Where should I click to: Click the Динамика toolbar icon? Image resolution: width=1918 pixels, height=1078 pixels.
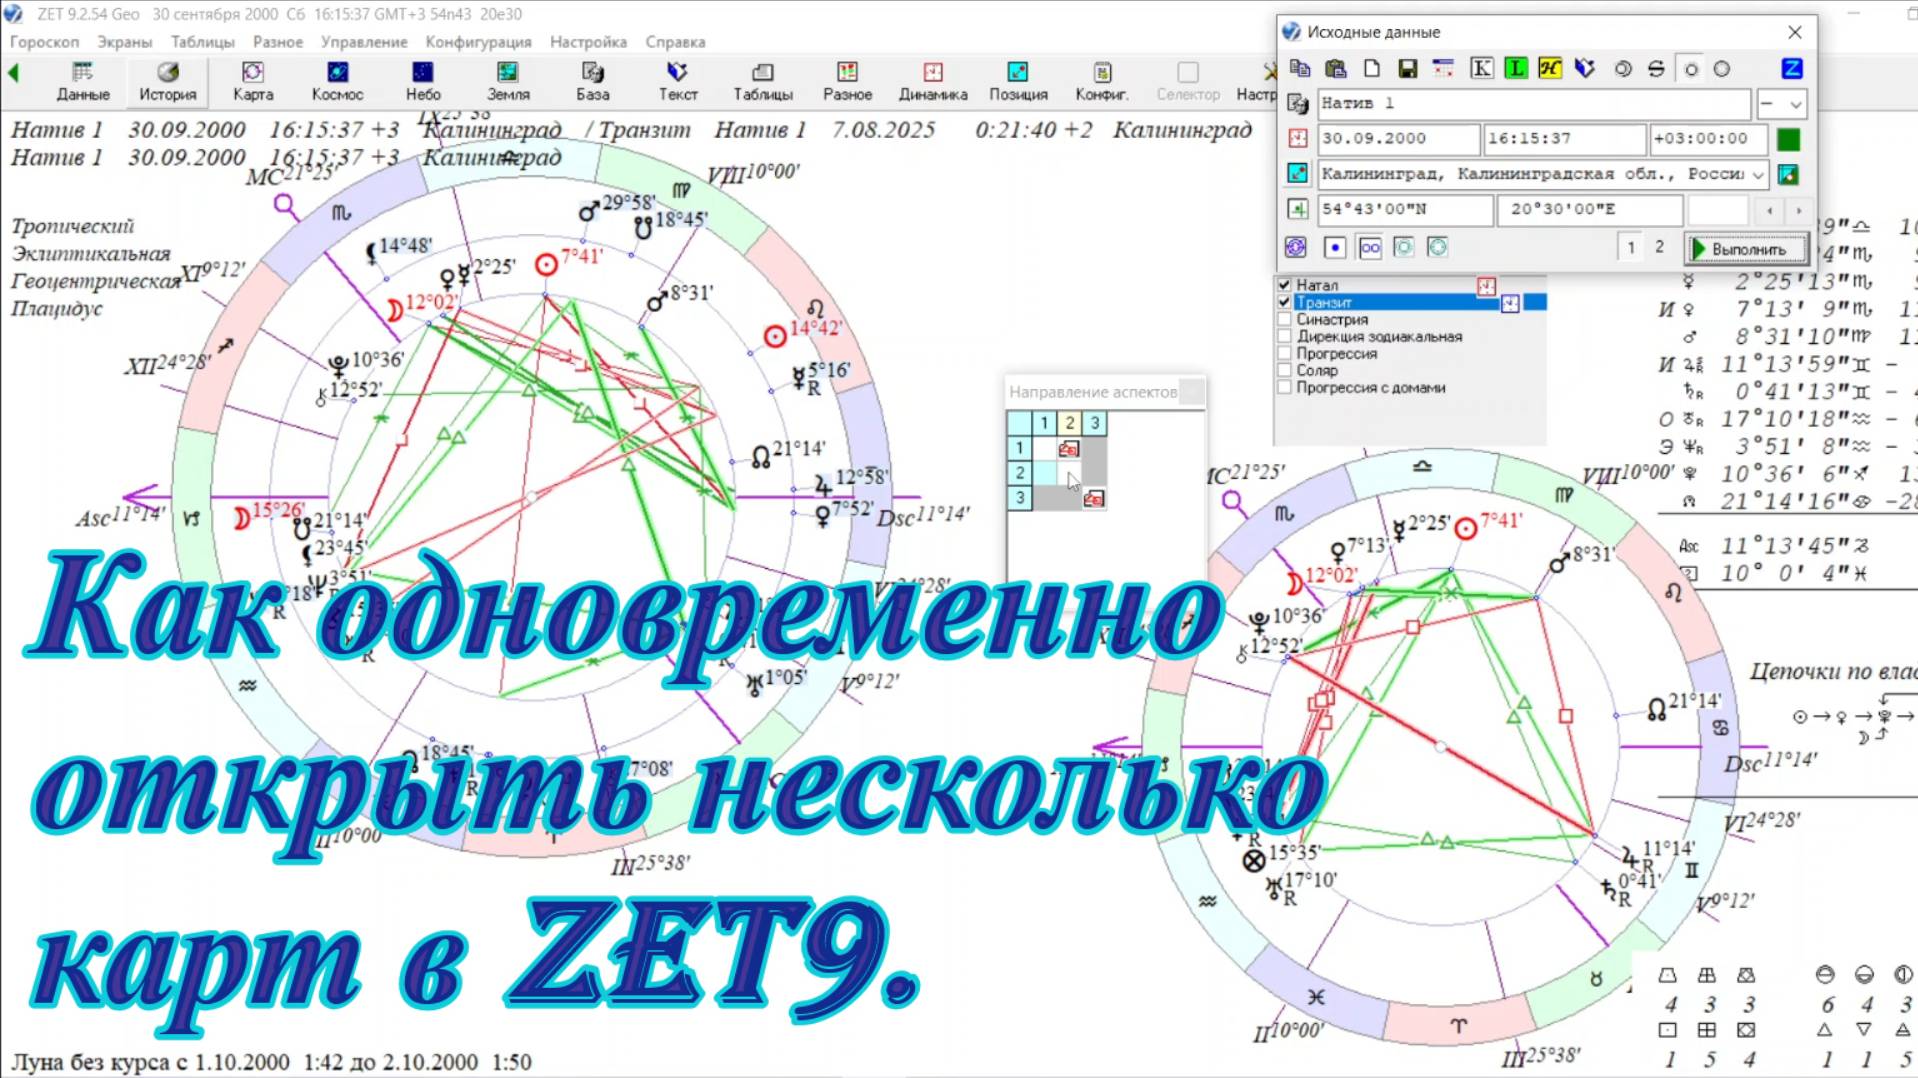[x=933, y=80]
